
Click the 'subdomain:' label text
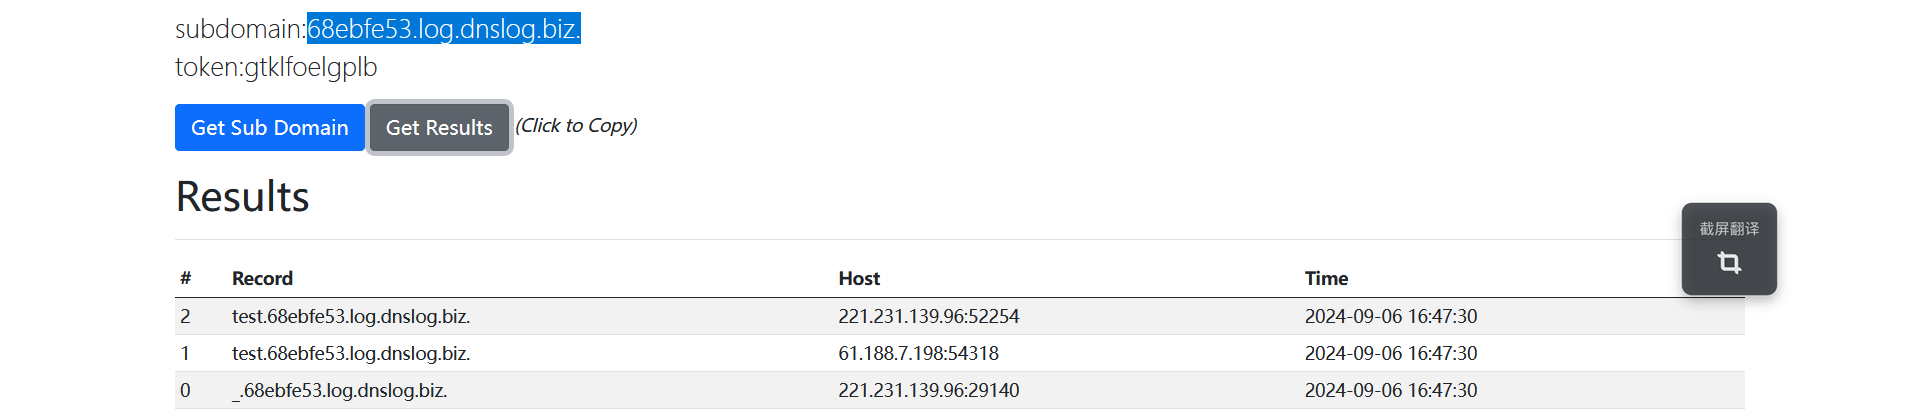(241, 29)
